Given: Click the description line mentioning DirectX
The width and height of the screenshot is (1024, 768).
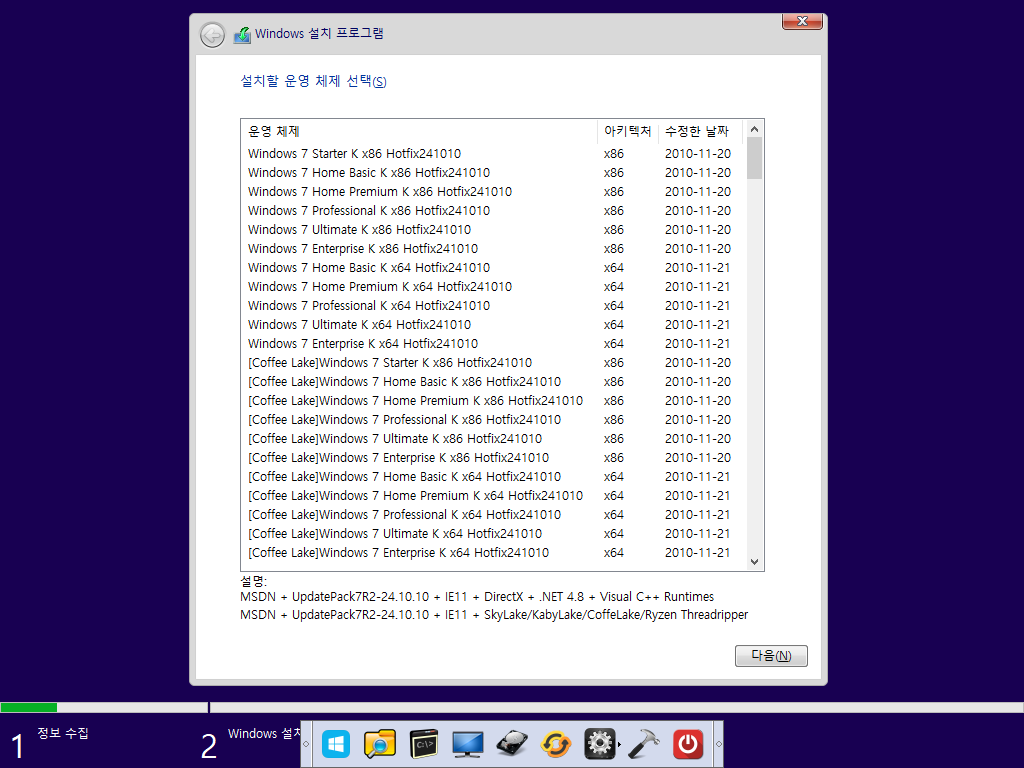Looking at the screenshot, I should (x=477, y=596).
